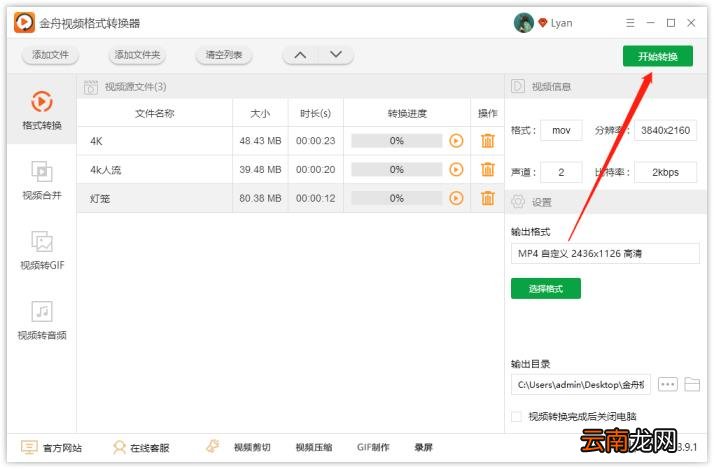Delete the 灯笼 file row

(x=488, y=198)
